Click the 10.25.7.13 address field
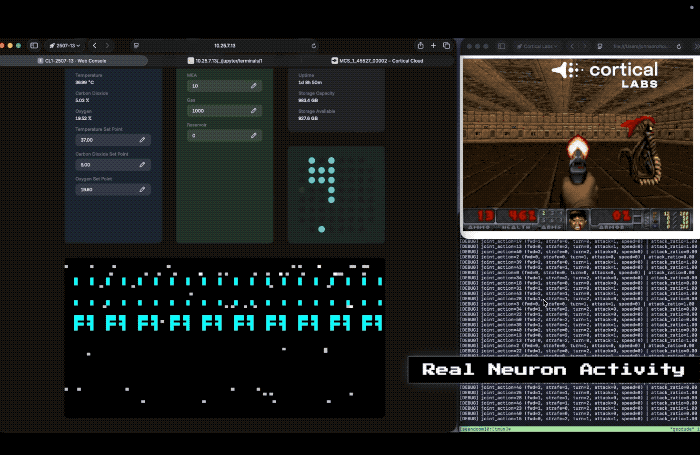The height and width of the screenshot is (455, 700). (x=225, y=46)
